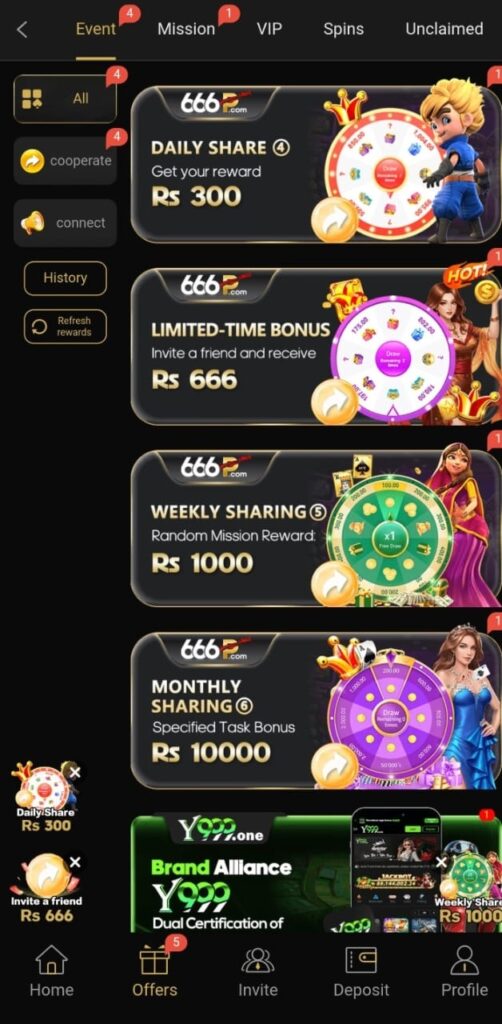The image size is (502, 1024).
Task: Close the floating Weekly Share widget
Action: [x=442, y=863]
